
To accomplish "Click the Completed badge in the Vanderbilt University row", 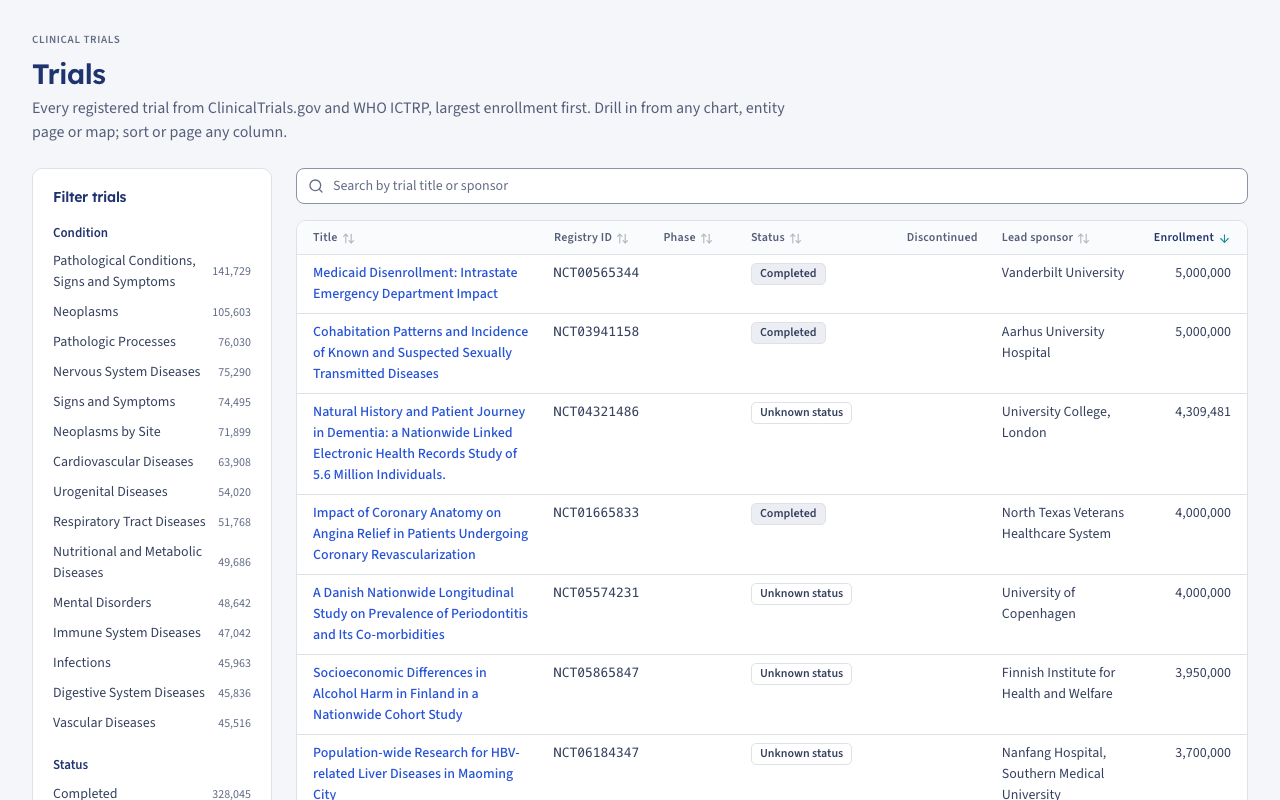I will (x=788, y=274).
